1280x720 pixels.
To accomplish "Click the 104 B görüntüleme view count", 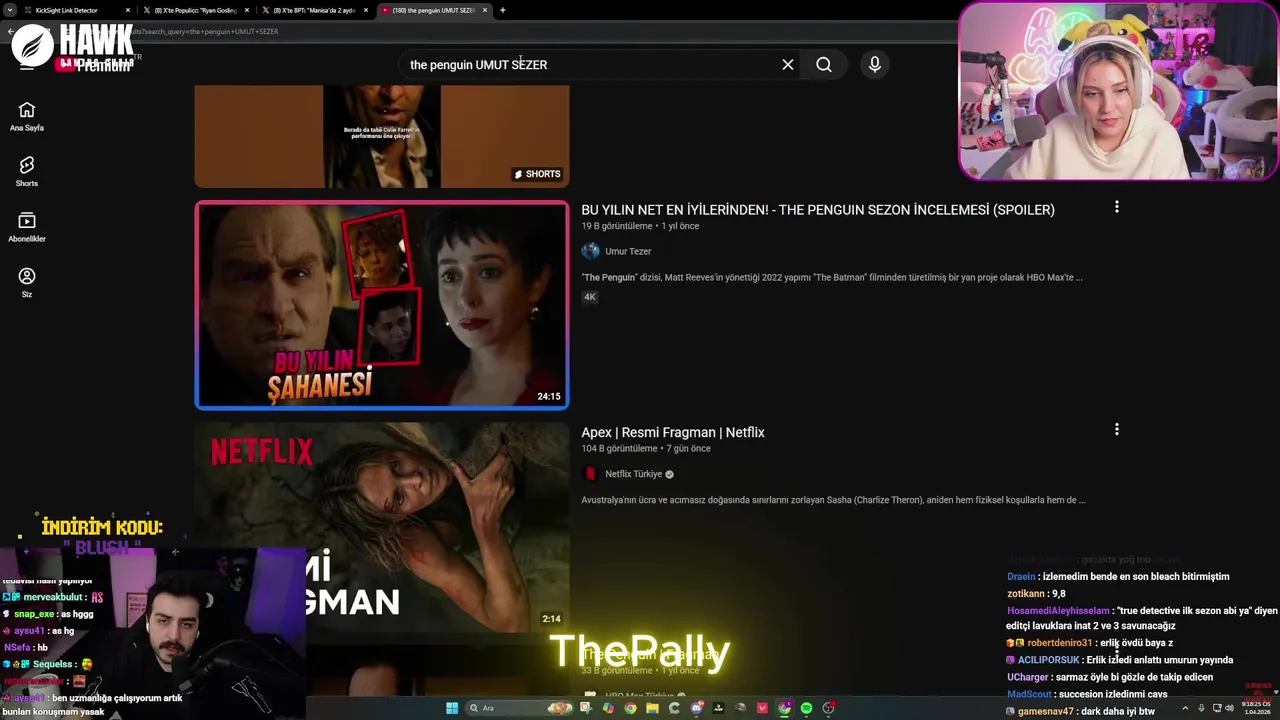I will pyautogui.click(x=619, y=449).
